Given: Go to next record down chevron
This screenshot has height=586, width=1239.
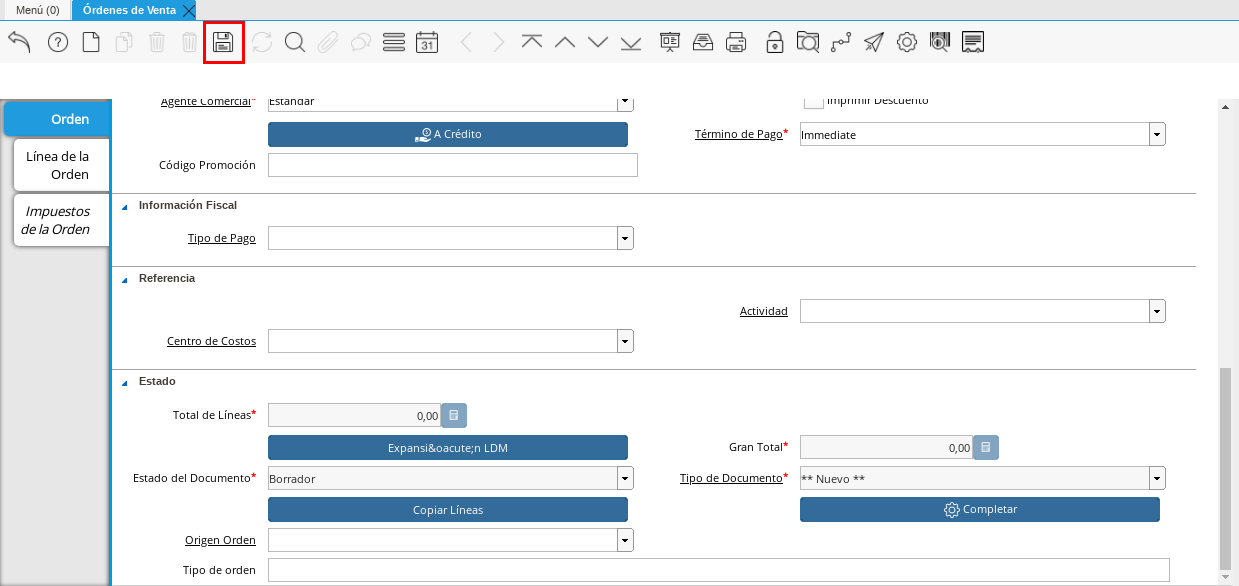Looking at the screenshot, I should pos(598,42).
